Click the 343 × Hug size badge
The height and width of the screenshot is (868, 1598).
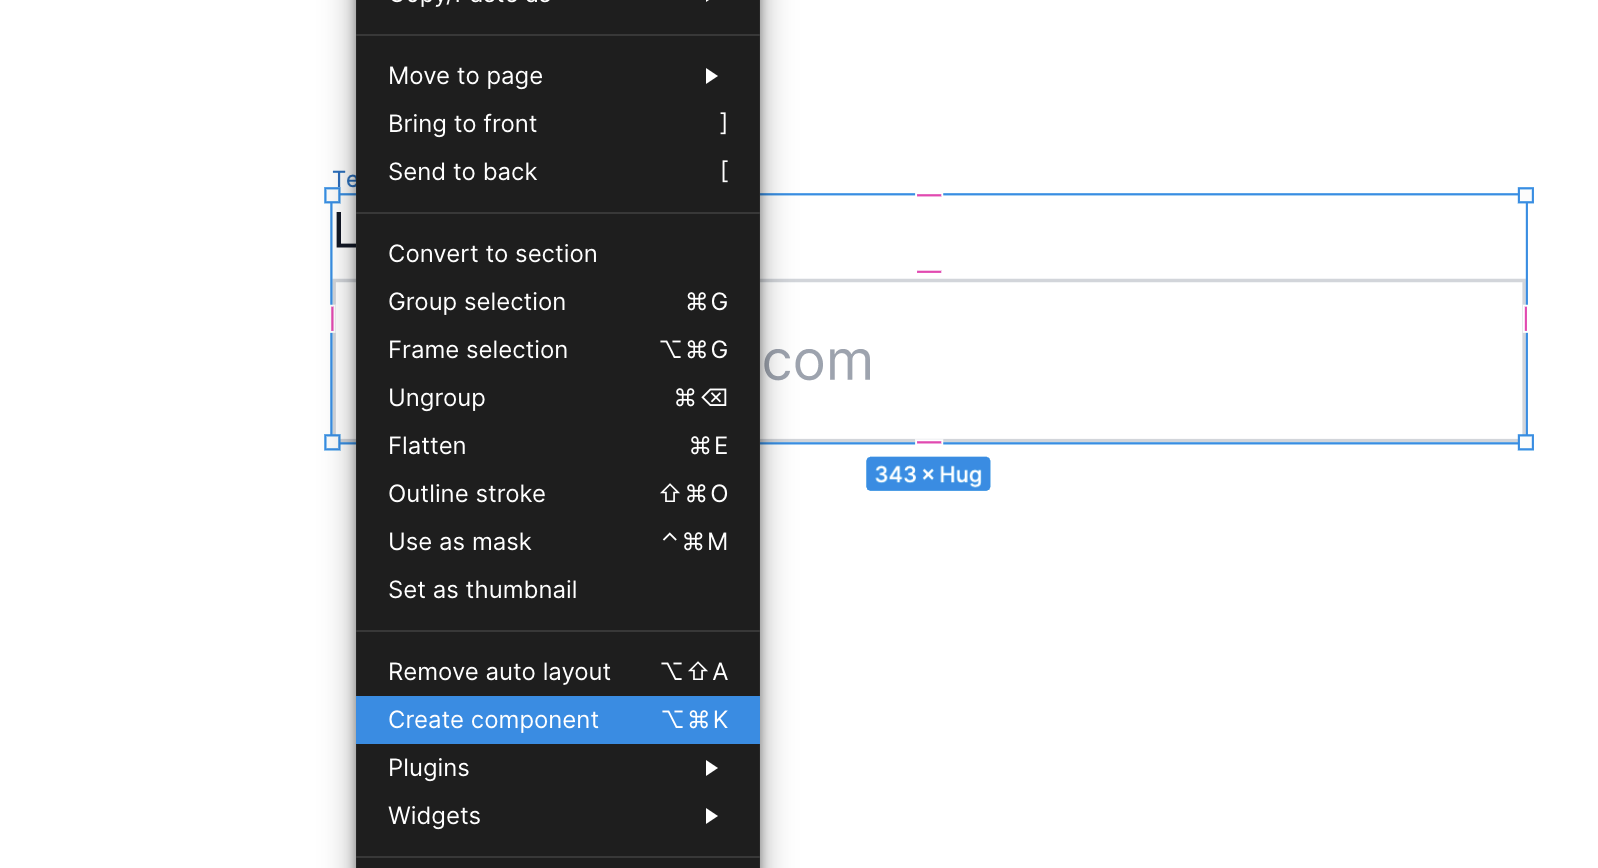(928, 474)
